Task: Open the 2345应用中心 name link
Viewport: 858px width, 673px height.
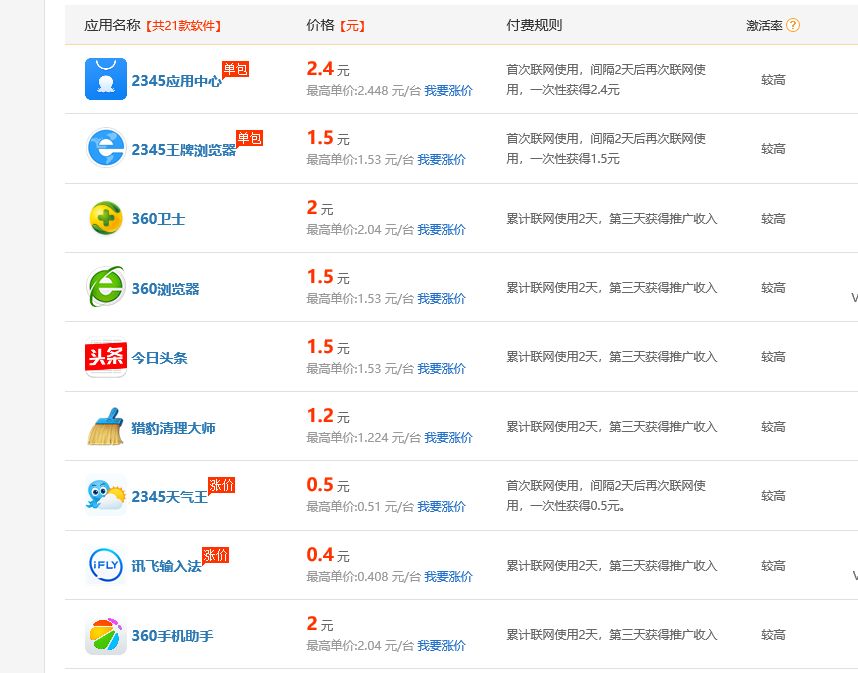Action: coord(176,81)
